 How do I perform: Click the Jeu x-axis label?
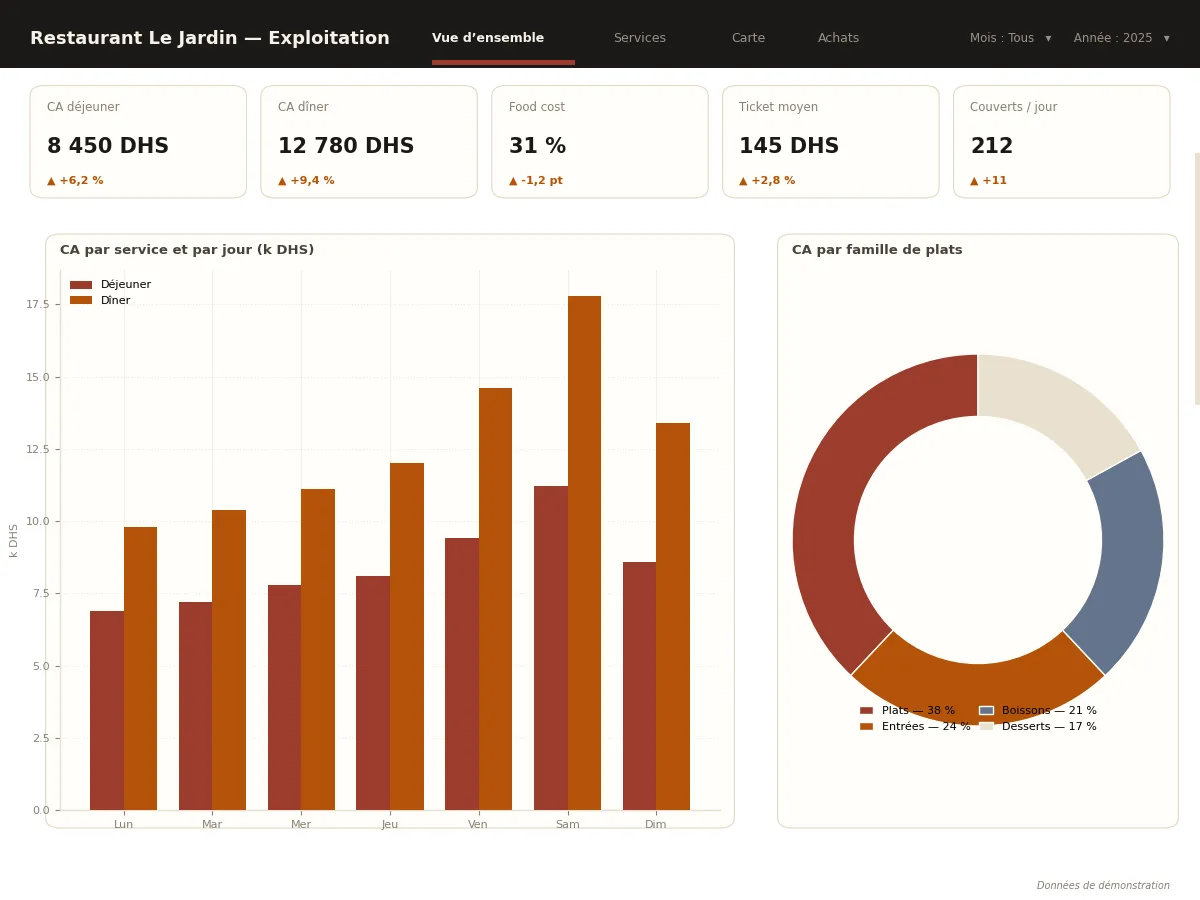coord(390,825)
